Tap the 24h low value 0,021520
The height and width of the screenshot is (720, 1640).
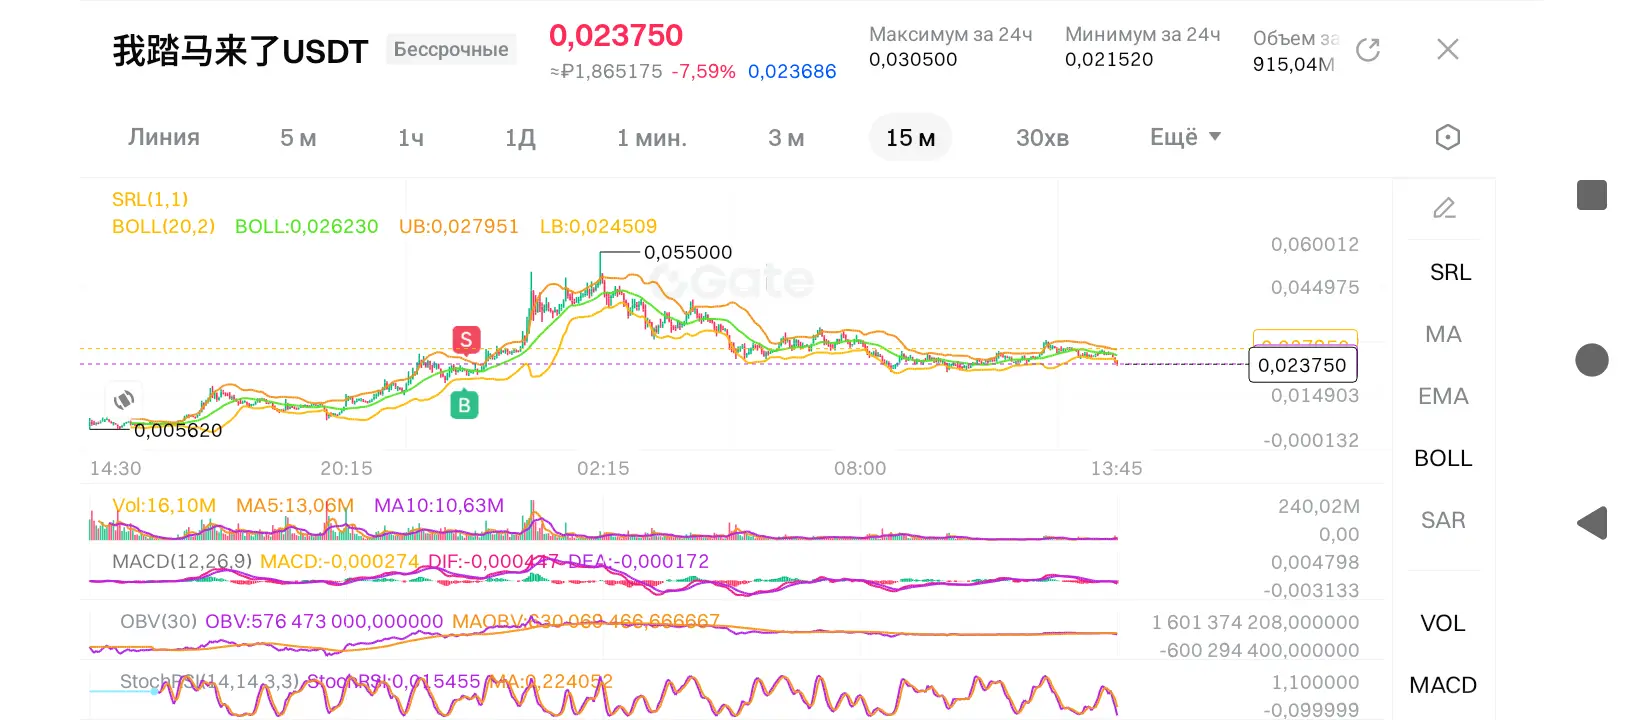(1109, 59)
